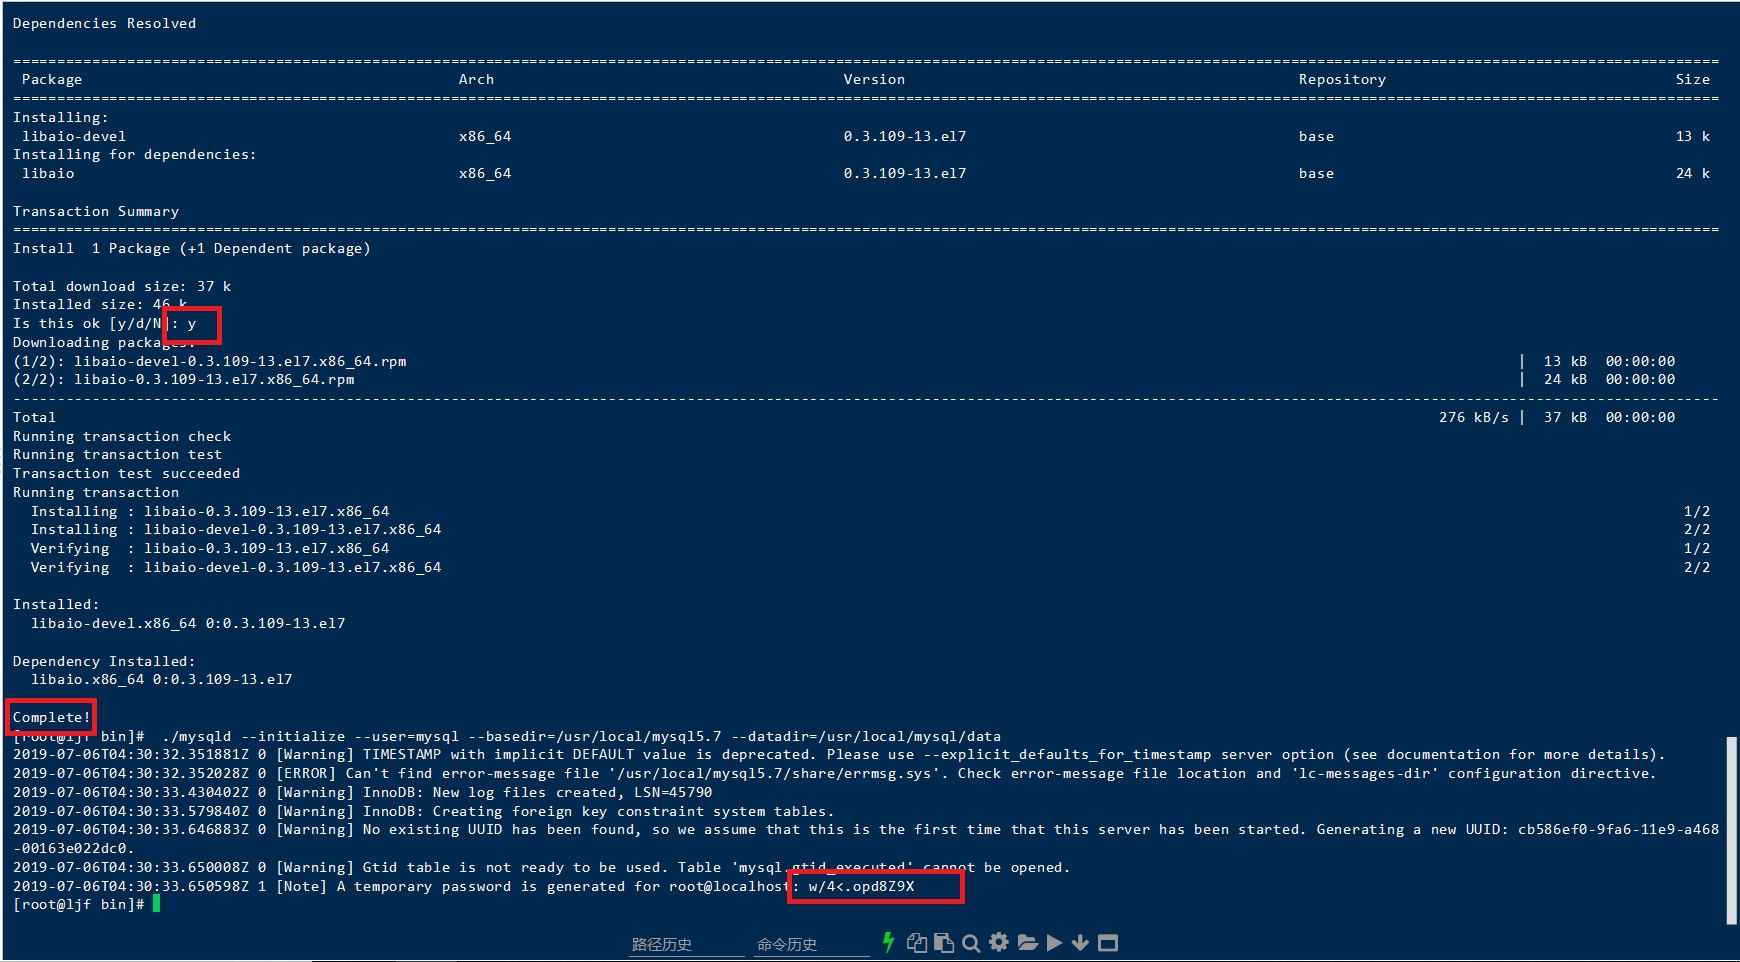Viewport: 1740px width, 962px height.
Task: Click 'InnoDB: New log files created' log line
Action: (x=363, y=792)
